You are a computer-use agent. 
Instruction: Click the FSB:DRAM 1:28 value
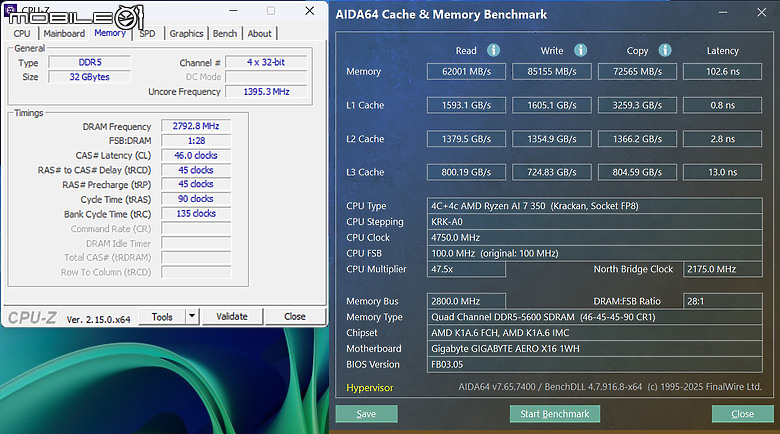[x=196, y=141]
